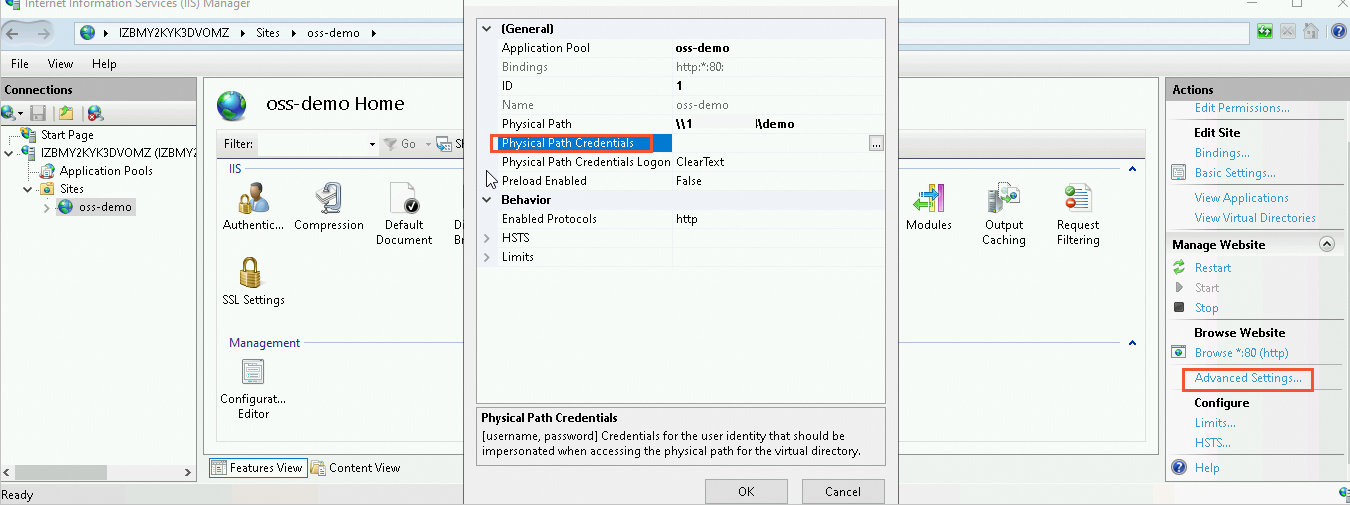Viewport: 1350px width, 505px height.
Task: Open the Authentication feature icon
Action: pos(253,198)
